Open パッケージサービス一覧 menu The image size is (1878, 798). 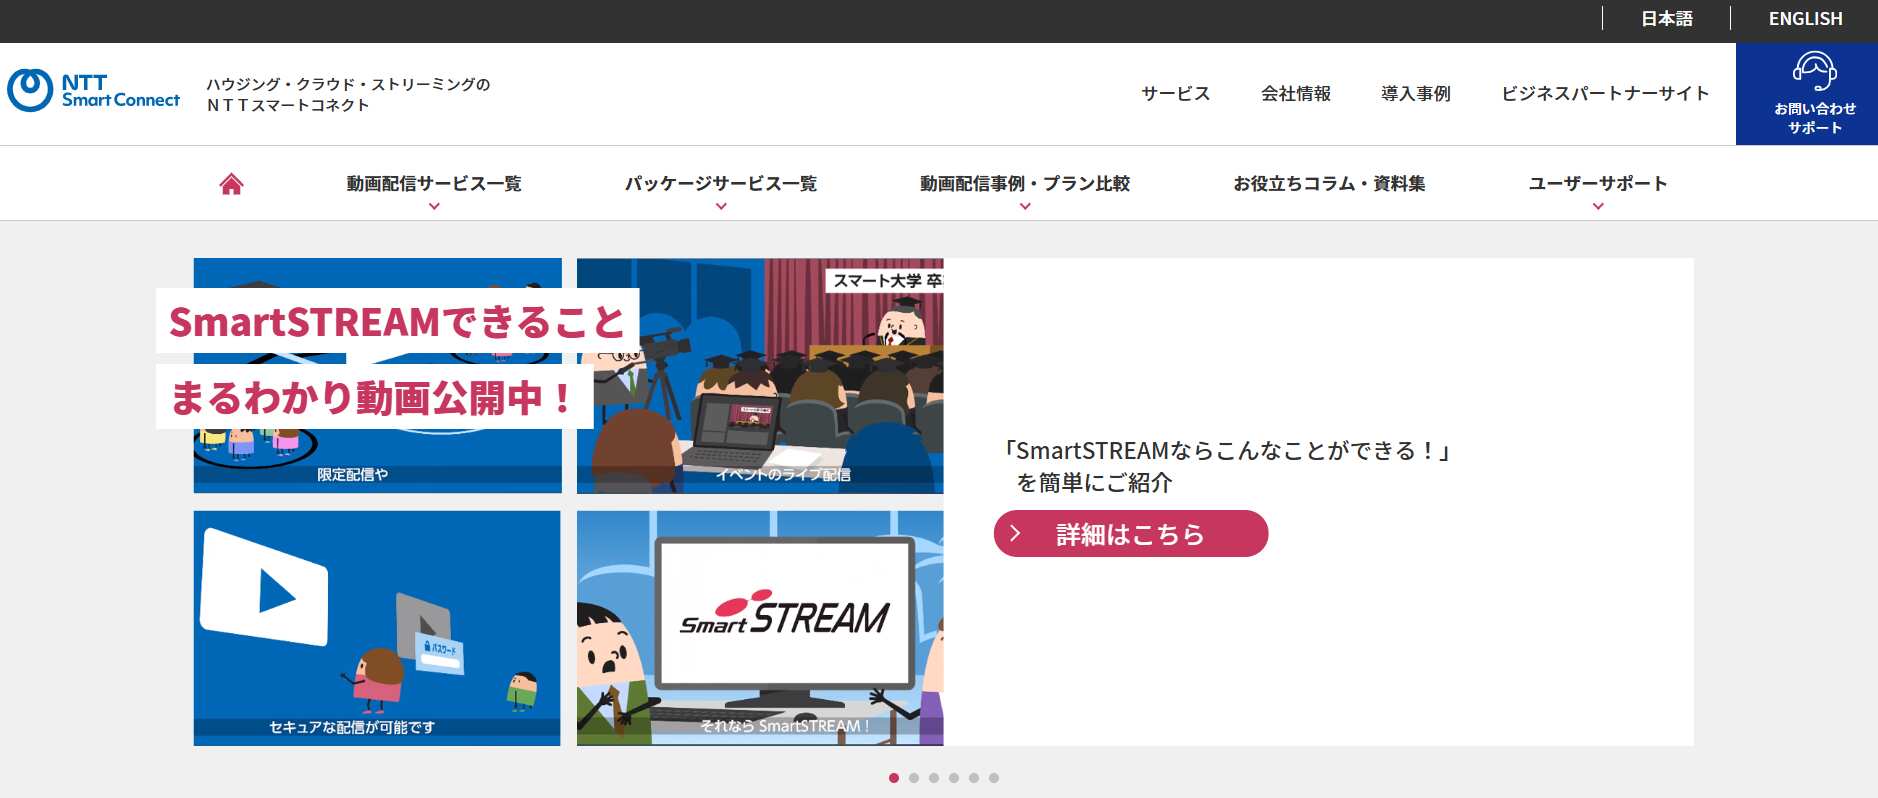click(x=721, y=183)
